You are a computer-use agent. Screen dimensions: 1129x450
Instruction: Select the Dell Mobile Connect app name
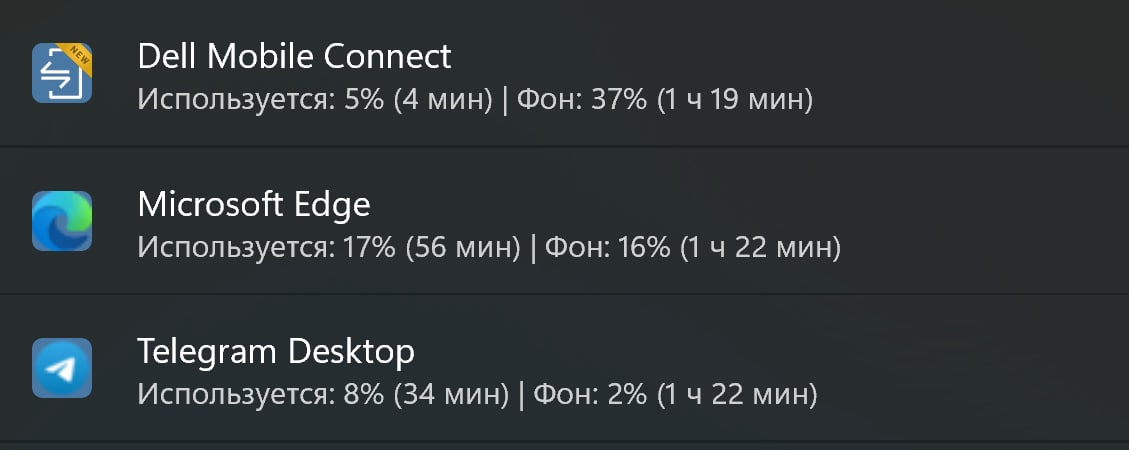pos(294,56)
